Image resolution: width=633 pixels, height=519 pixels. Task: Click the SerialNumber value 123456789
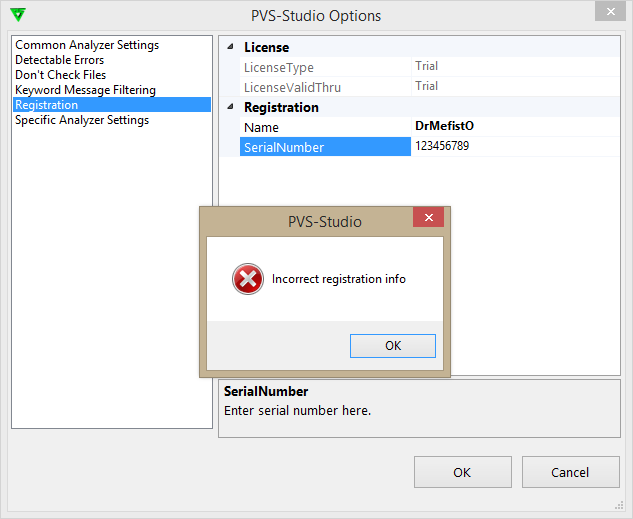click(x=441, y=146)
